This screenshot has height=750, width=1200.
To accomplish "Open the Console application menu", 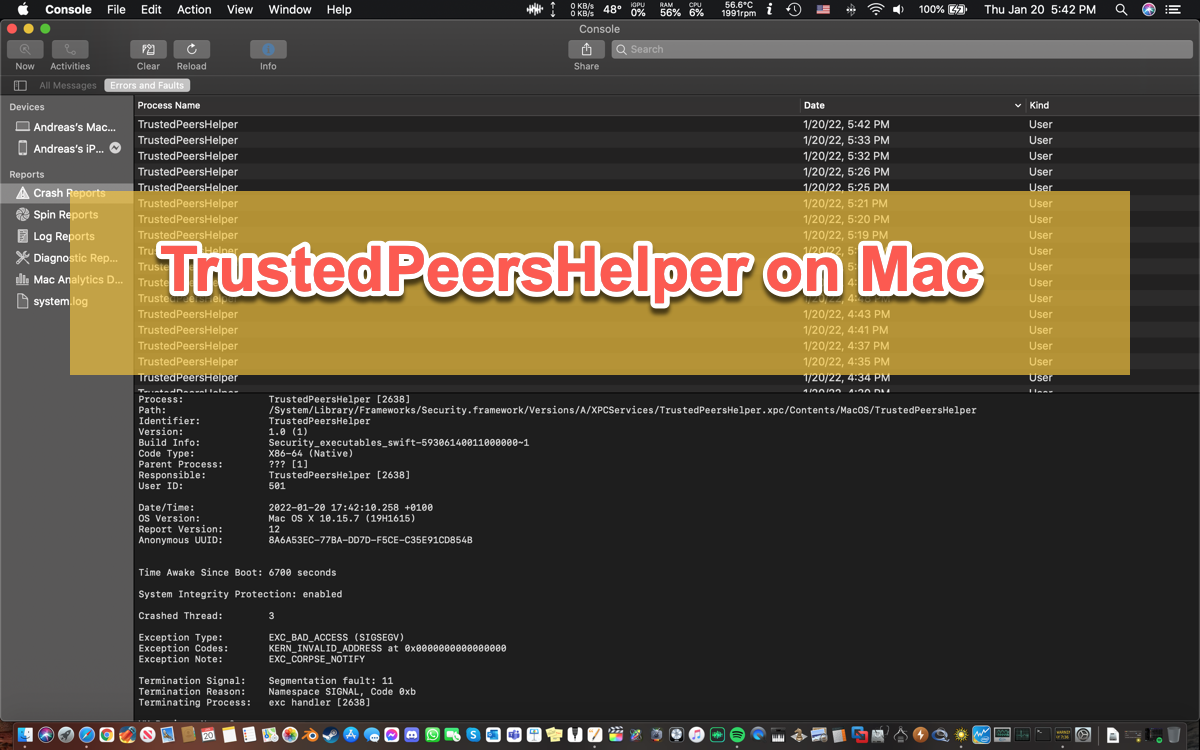I will (x=68, y=9).
